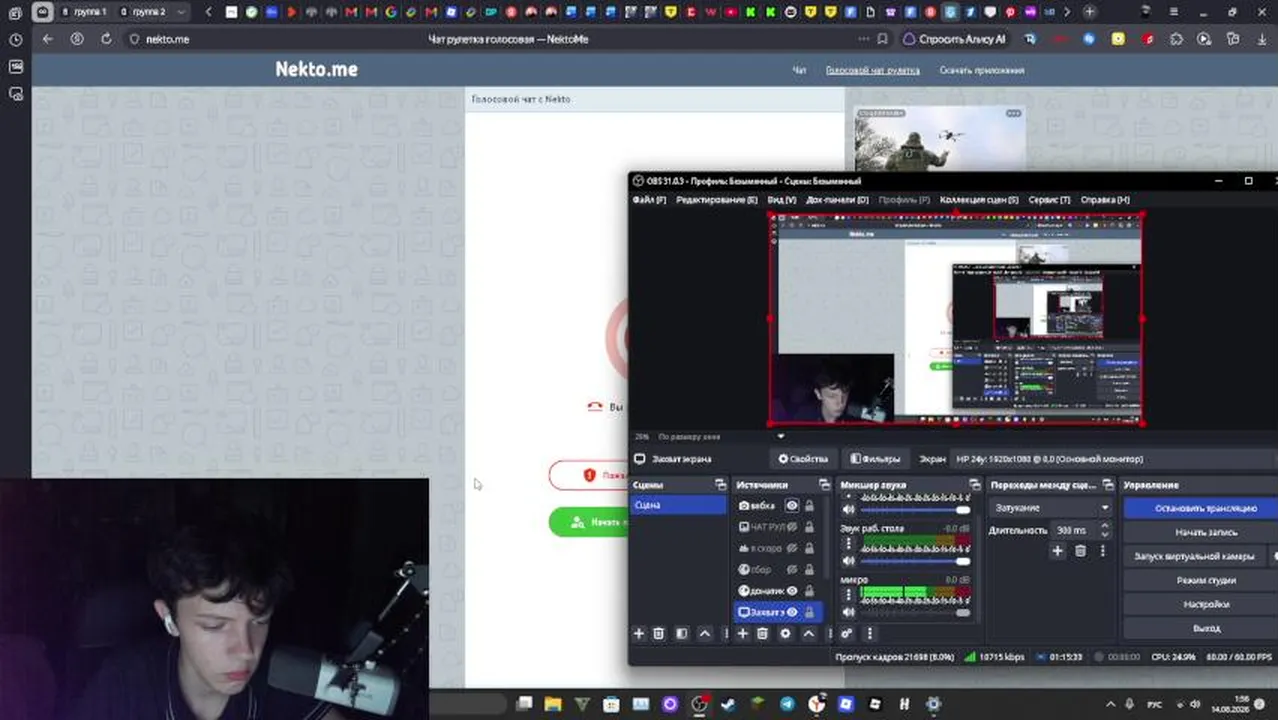Screen dimensions: 1278x720
Task: Open OBS Док-панели menu
Action: [837, 200]
